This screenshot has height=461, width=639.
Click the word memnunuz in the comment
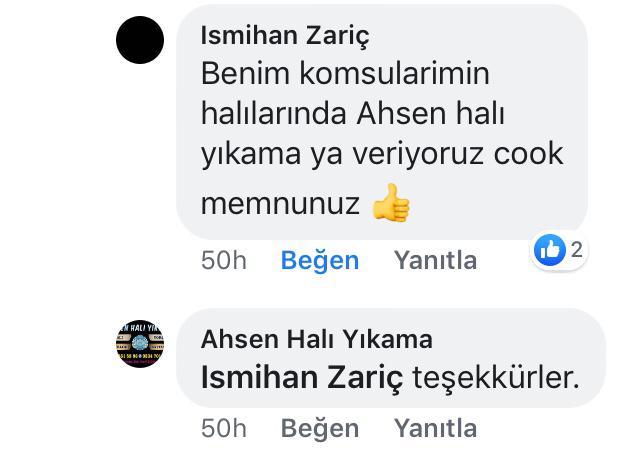[280, 203]
